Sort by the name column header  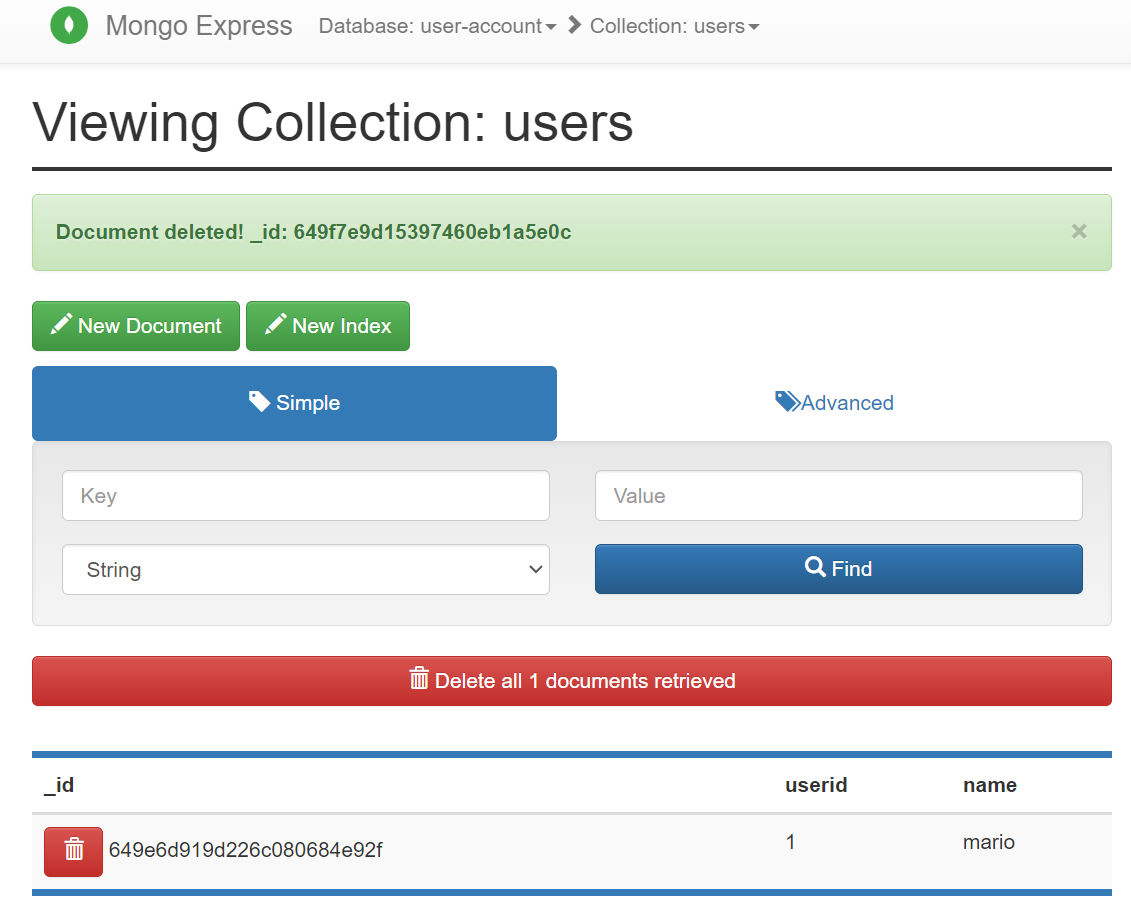(990, 785)
